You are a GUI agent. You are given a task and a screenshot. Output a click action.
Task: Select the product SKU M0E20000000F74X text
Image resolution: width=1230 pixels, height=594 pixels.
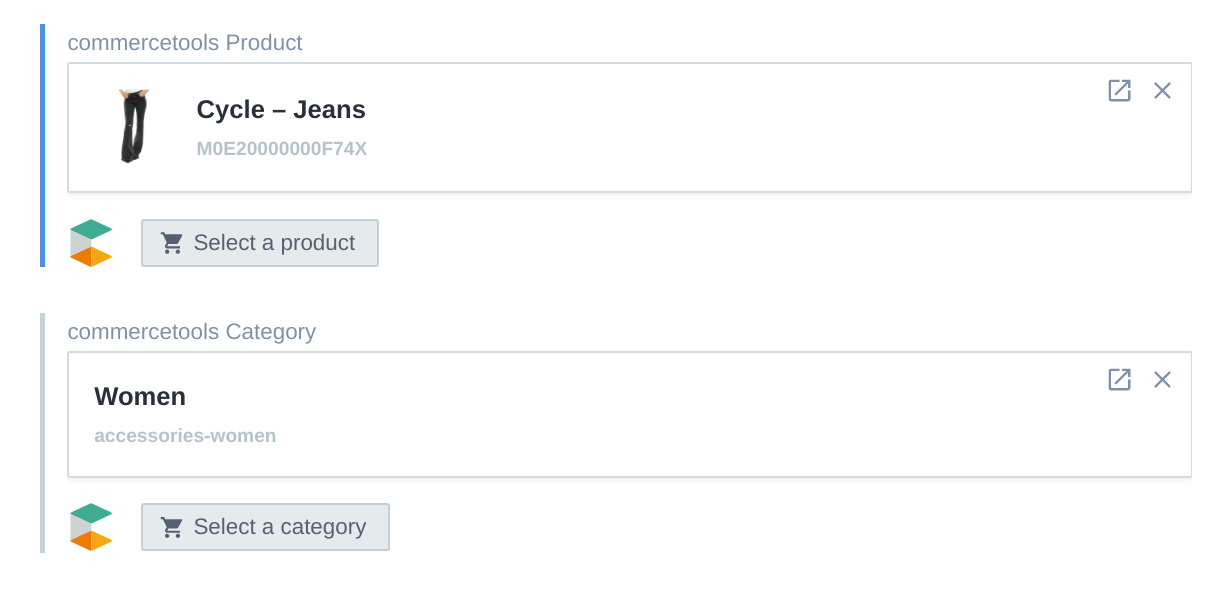282,149
